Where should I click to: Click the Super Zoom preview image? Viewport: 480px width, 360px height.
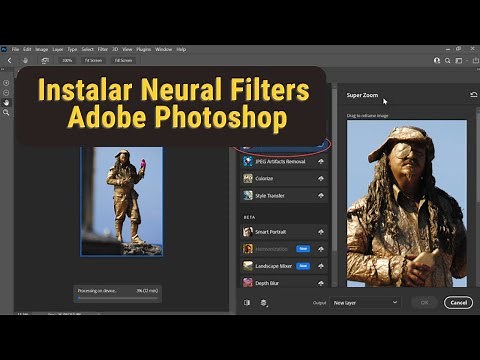click(407, 203)
